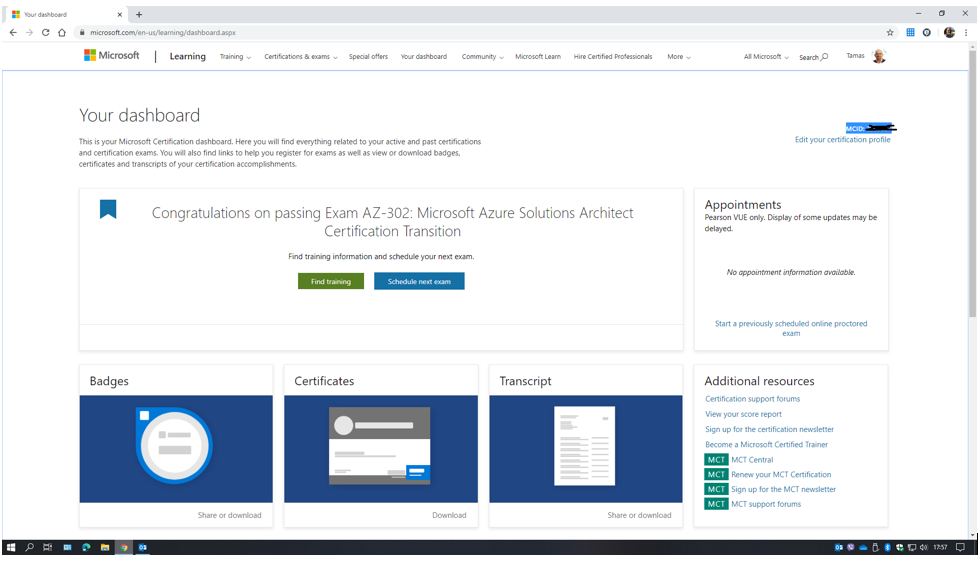Click the MCT badge beside MCT newsletter signup
The width and height of the screenshot is (980, 561).
pyautogui.click(x=716, y=489)
